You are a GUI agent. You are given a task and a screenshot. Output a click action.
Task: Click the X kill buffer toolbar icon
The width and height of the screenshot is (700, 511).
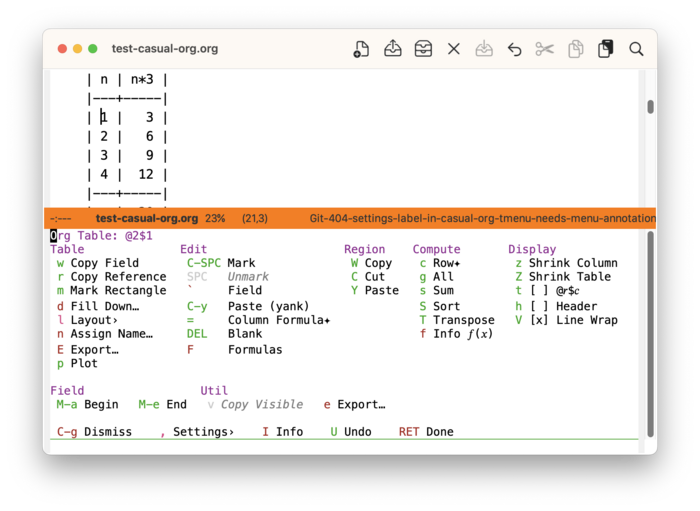point(454,49)
